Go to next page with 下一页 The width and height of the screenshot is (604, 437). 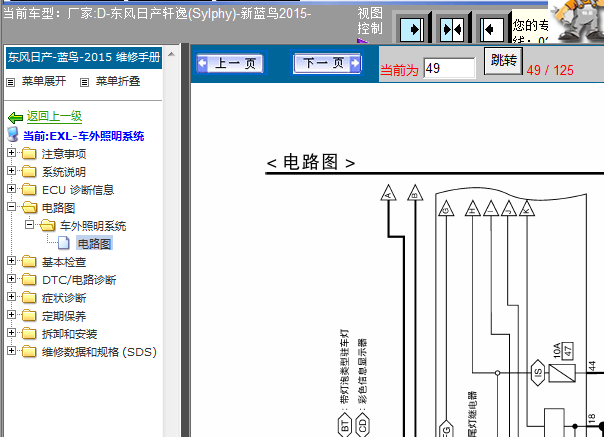tap(327, 63)
